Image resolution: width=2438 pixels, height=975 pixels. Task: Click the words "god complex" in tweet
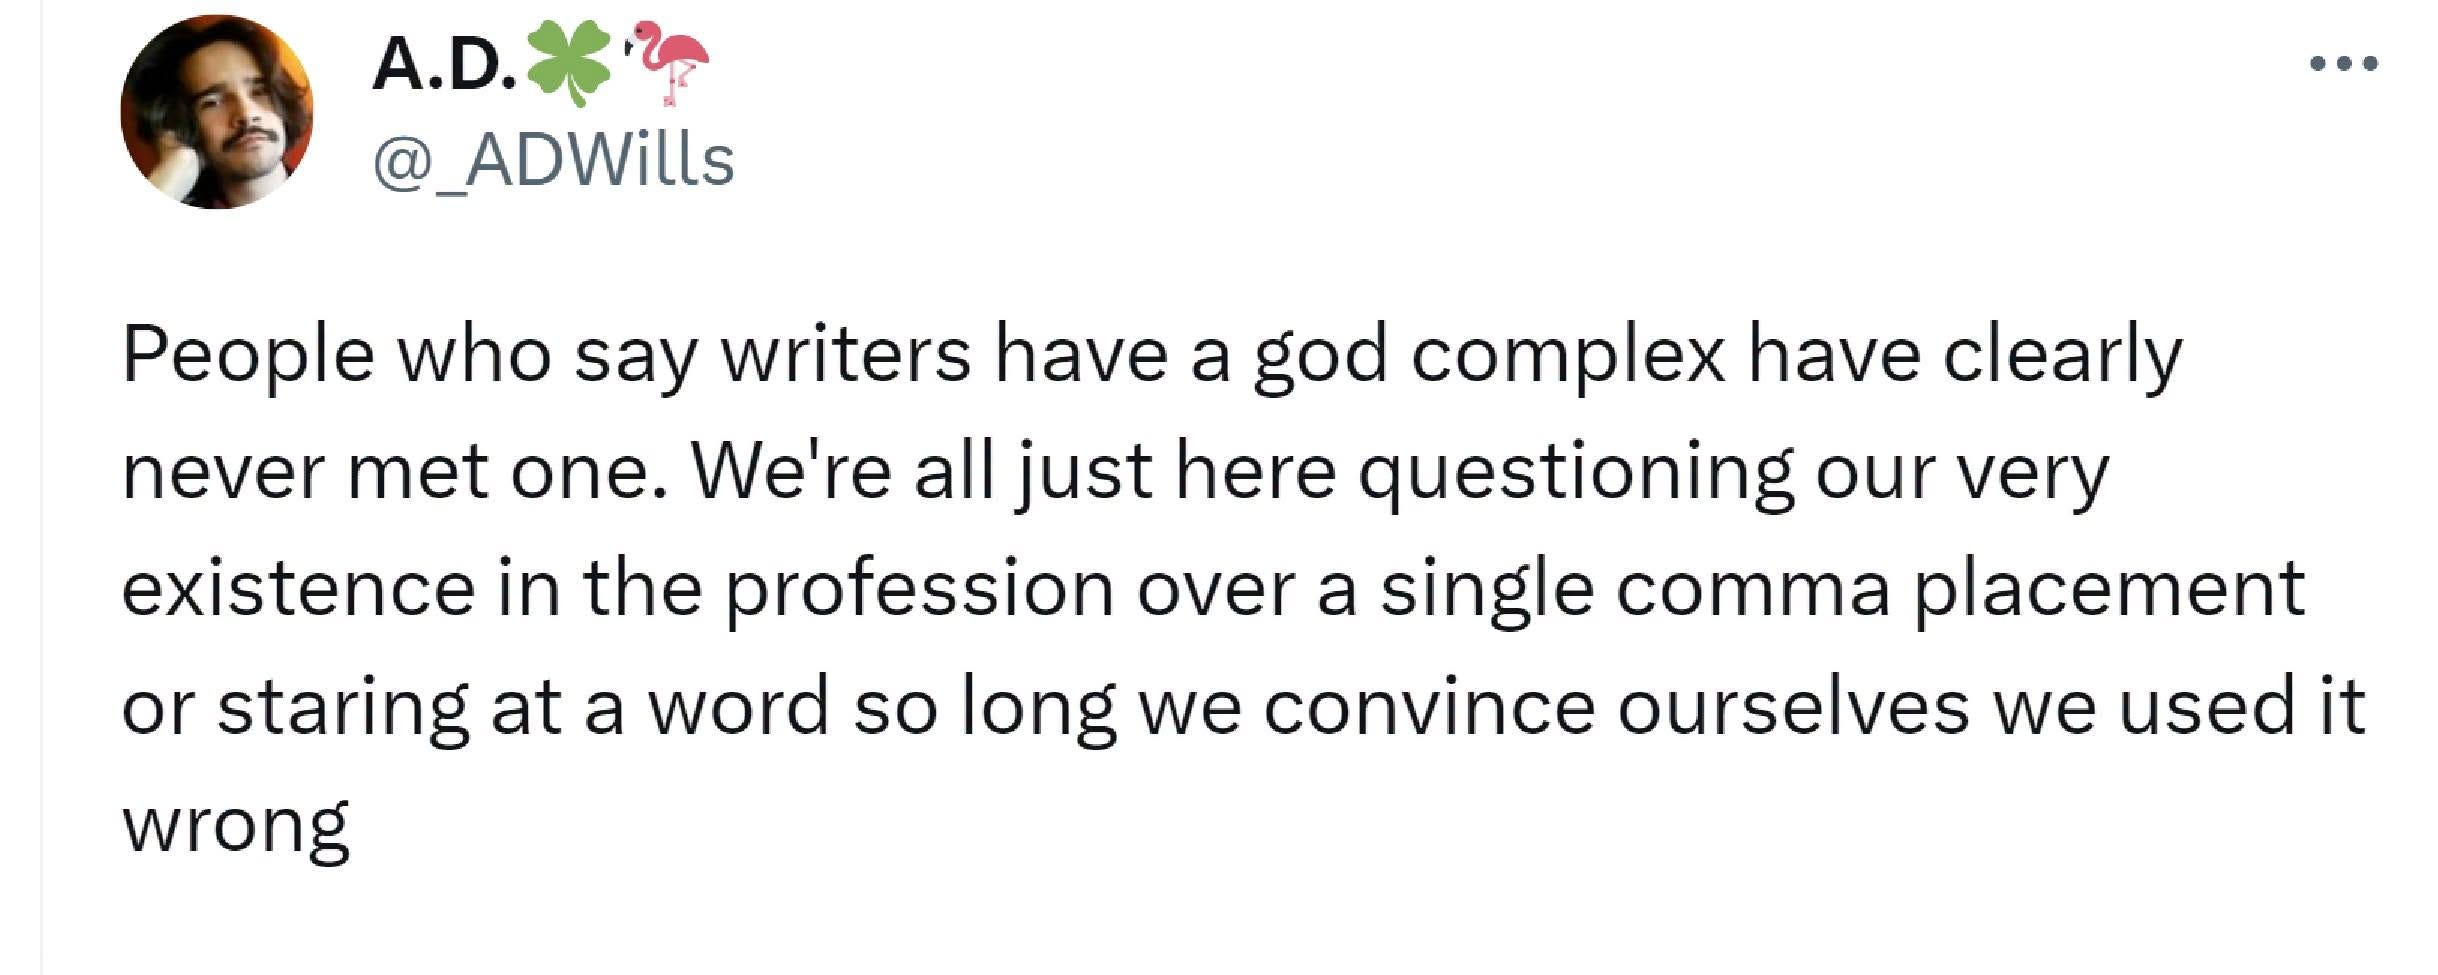click(x=1488, y=354)
